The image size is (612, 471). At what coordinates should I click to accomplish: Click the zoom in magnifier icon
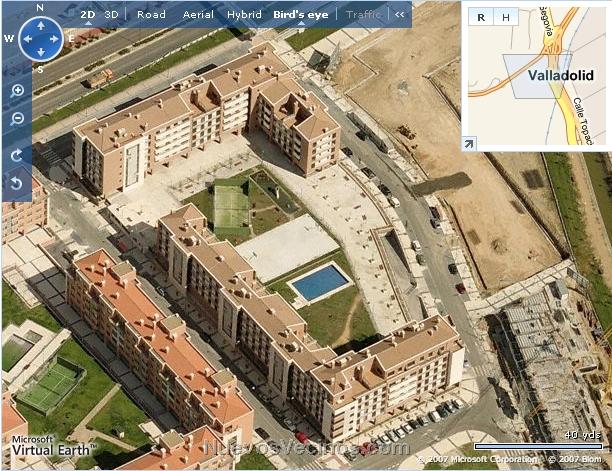point(17,91)
